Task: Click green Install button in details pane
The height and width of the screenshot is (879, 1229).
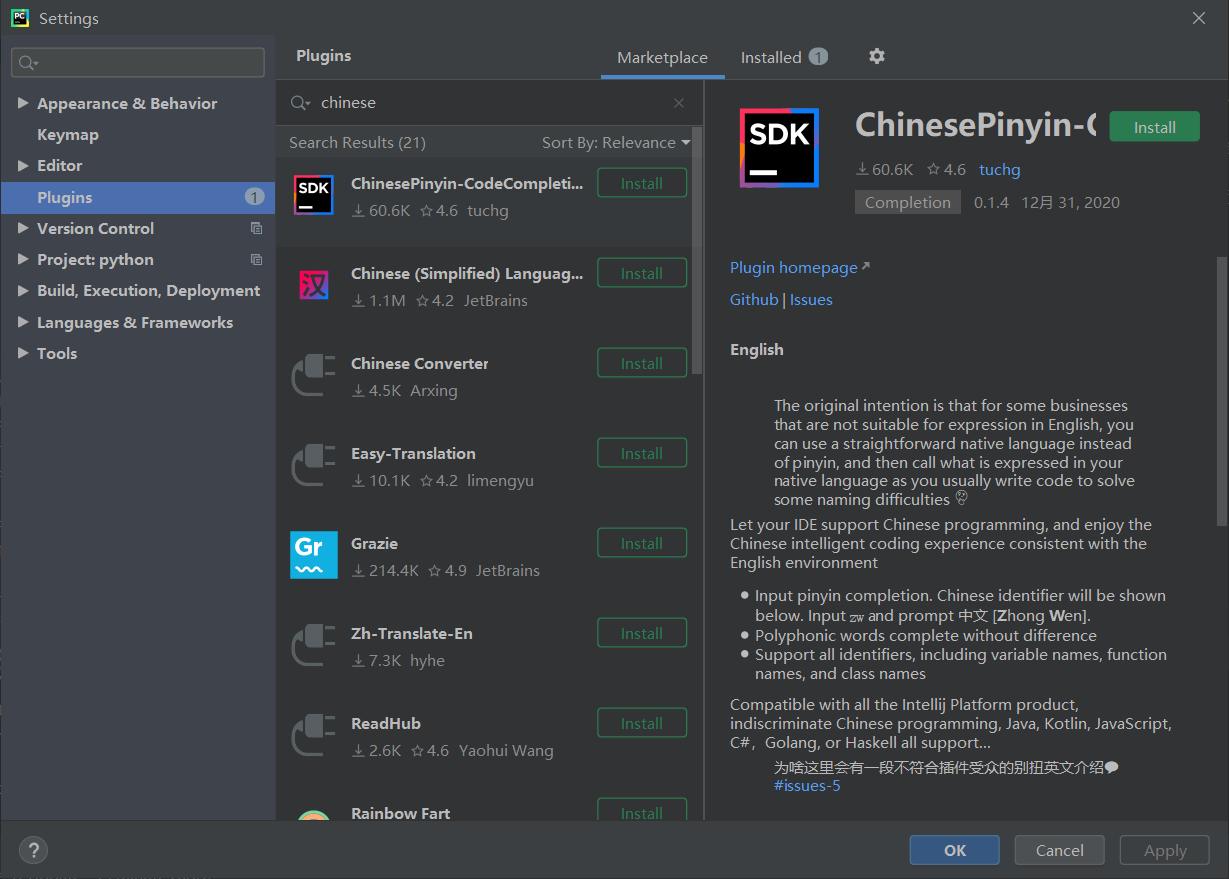Action: [1155, 127]
